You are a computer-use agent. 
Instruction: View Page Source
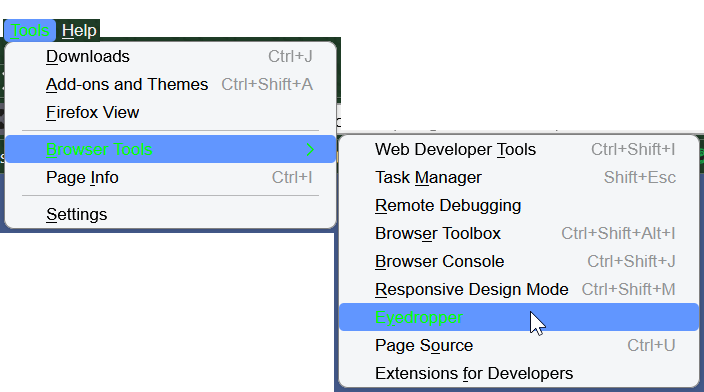[519, 345]
